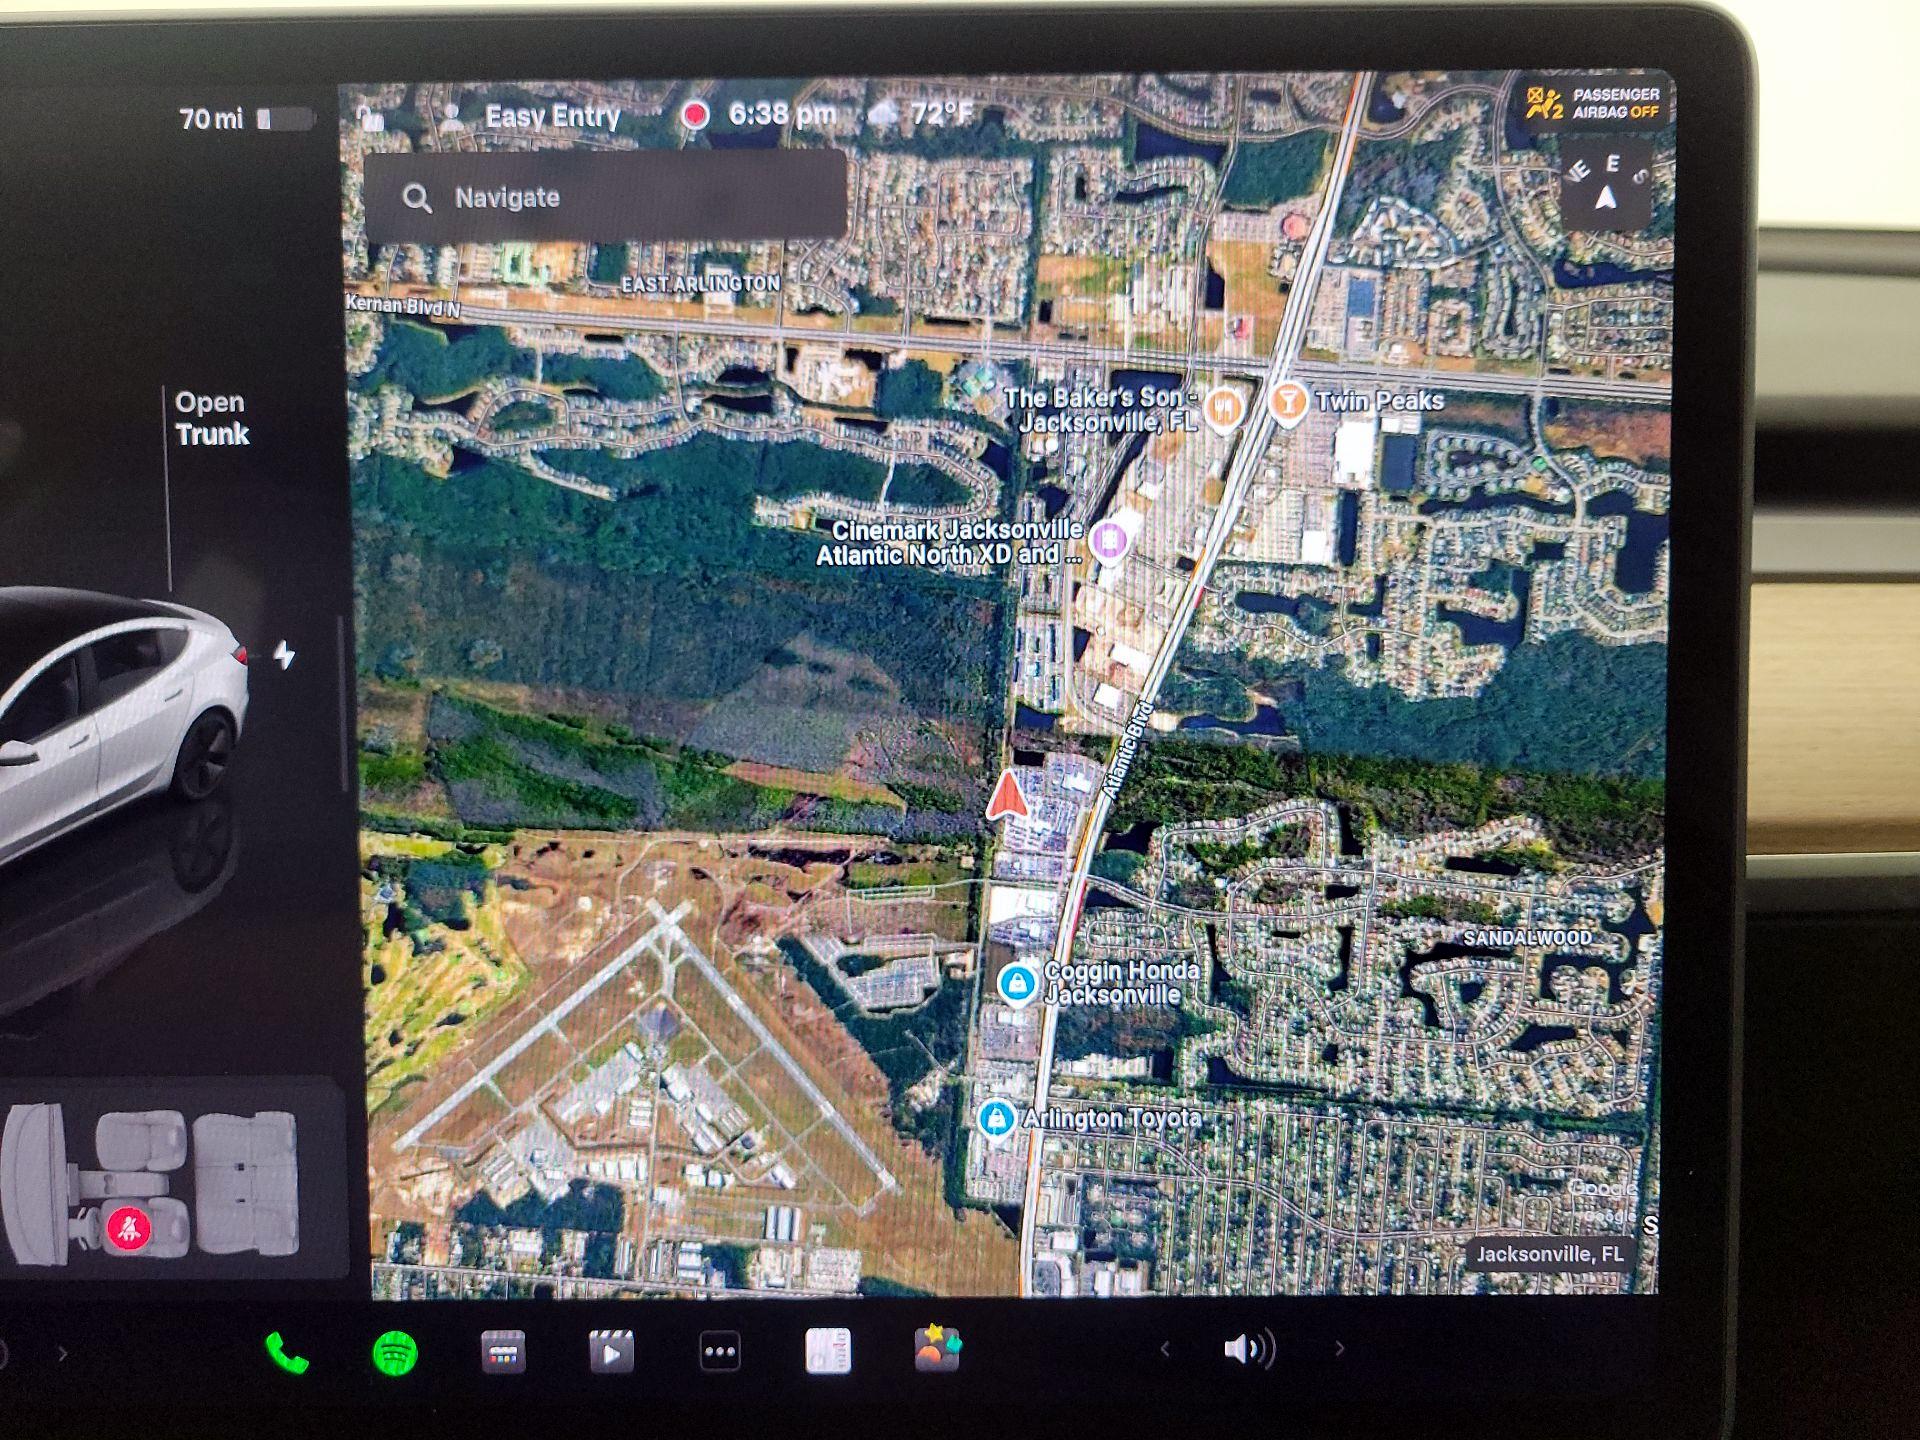Image resolution: width=1920 pixels, height=1440 pixels.
Task: Tap the 70 mi battery range indicator
Action: pos(246,119)
